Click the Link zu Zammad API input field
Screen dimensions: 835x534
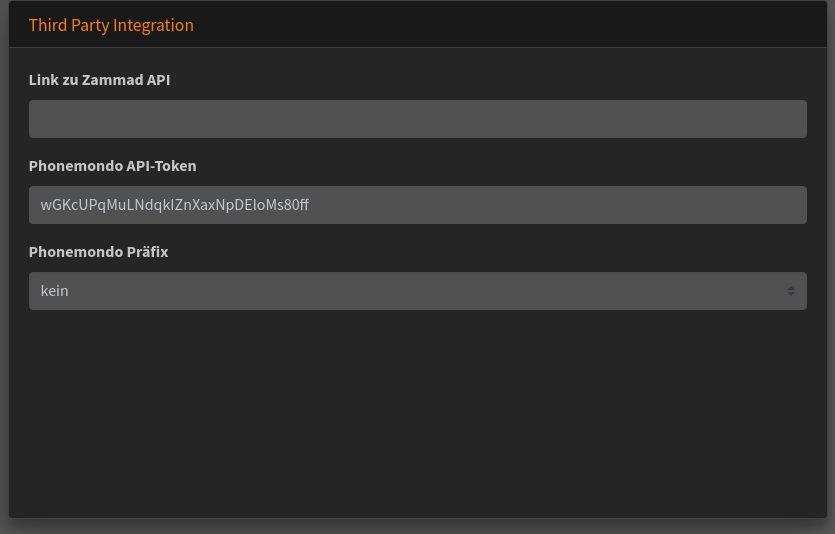417,119
